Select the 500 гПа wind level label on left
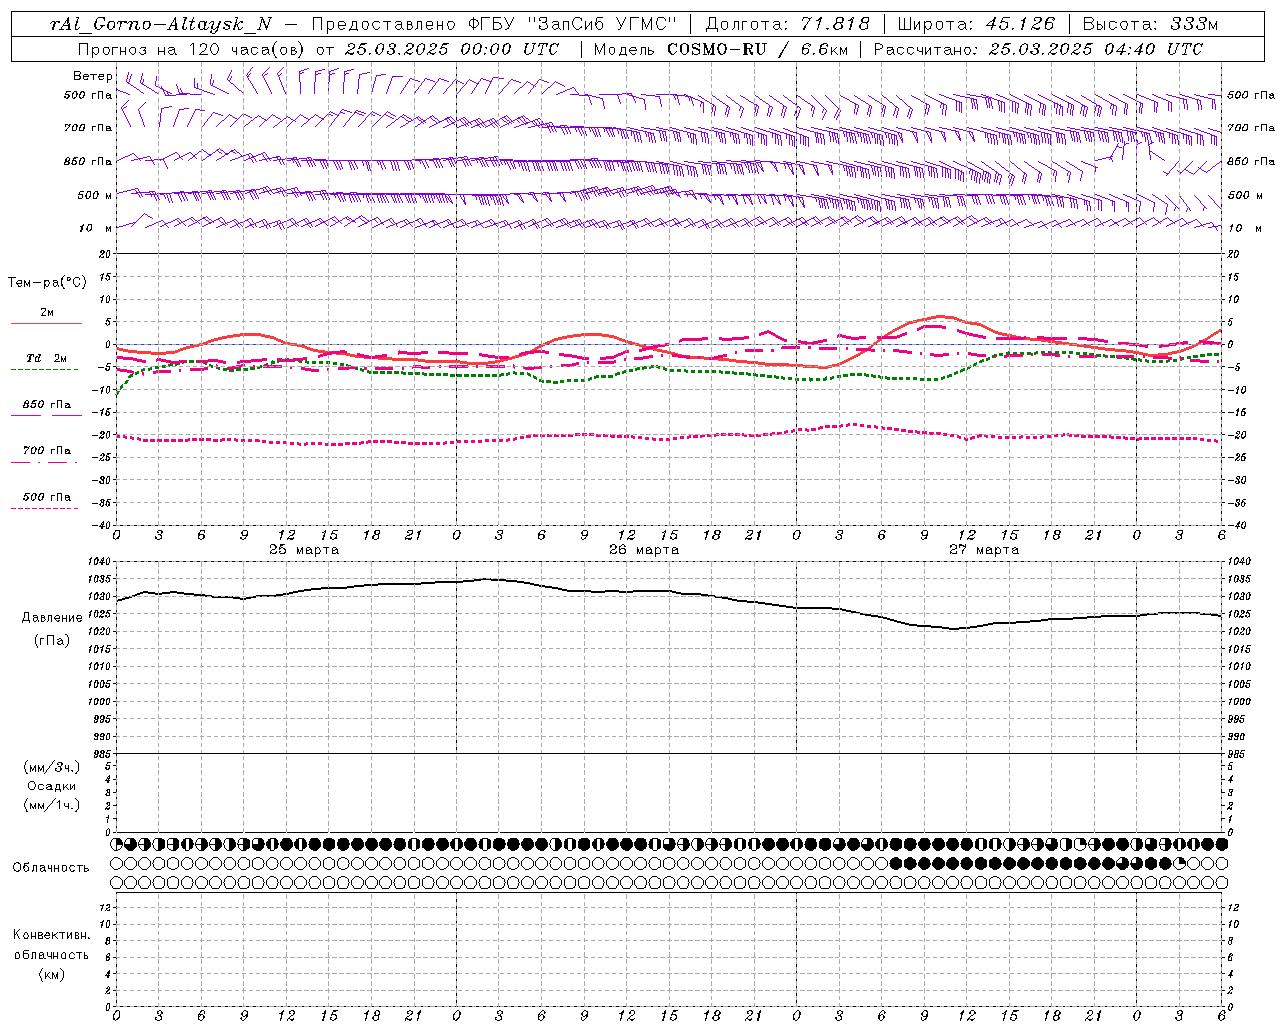The width and height of the screenshot is (1280, 1024). 88,95
